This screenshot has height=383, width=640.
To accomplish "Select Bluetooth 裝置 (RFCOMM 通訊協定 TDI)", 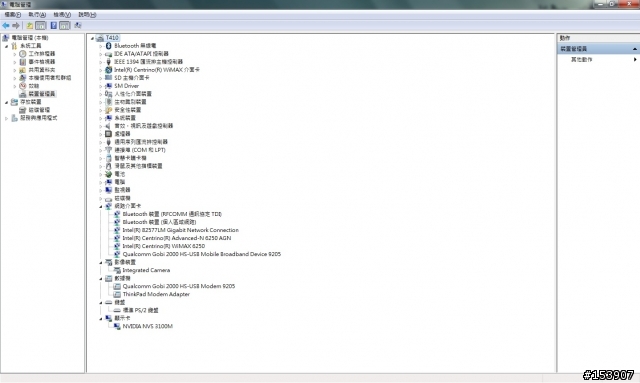I will (172, 214).
